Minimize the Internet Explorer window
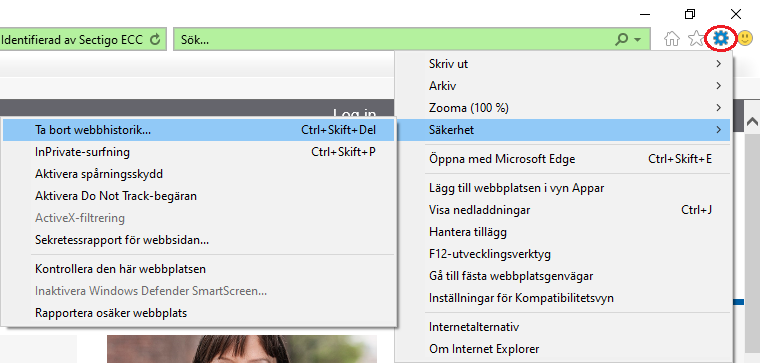This screenshot has height=363, width=760. (x=645, y=14)
